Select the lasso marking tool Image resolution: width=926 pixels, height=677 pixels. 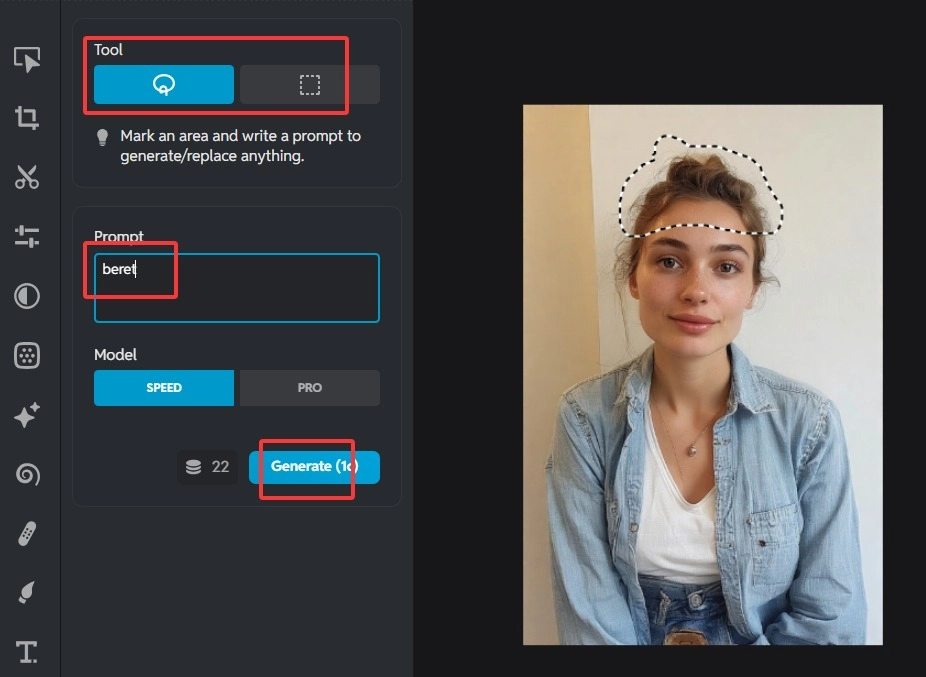click(162, 84)
